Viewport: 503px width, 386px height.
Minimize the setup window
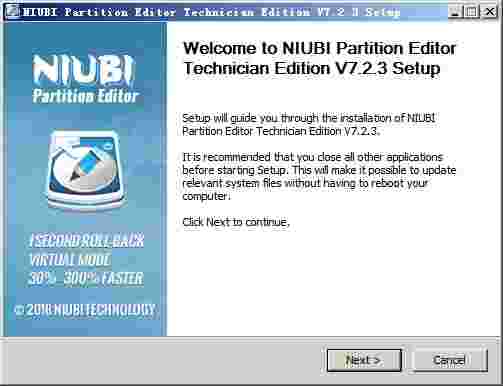point(455,12)
